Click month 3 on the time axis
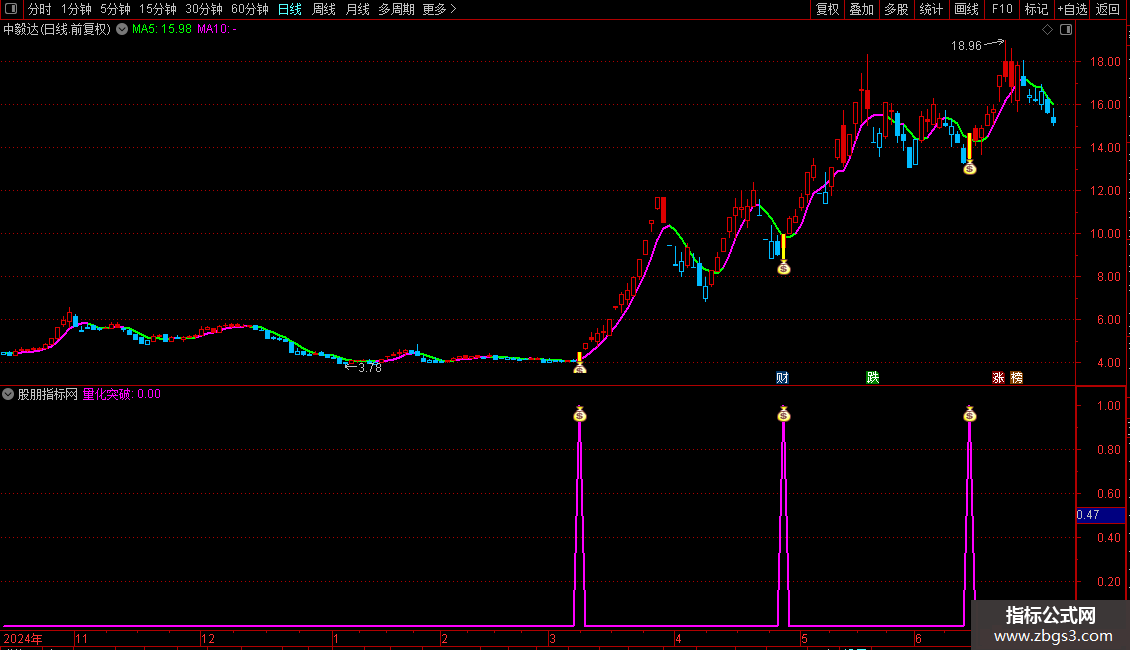This screenshot has width=1130, height=650. point(552,638)
